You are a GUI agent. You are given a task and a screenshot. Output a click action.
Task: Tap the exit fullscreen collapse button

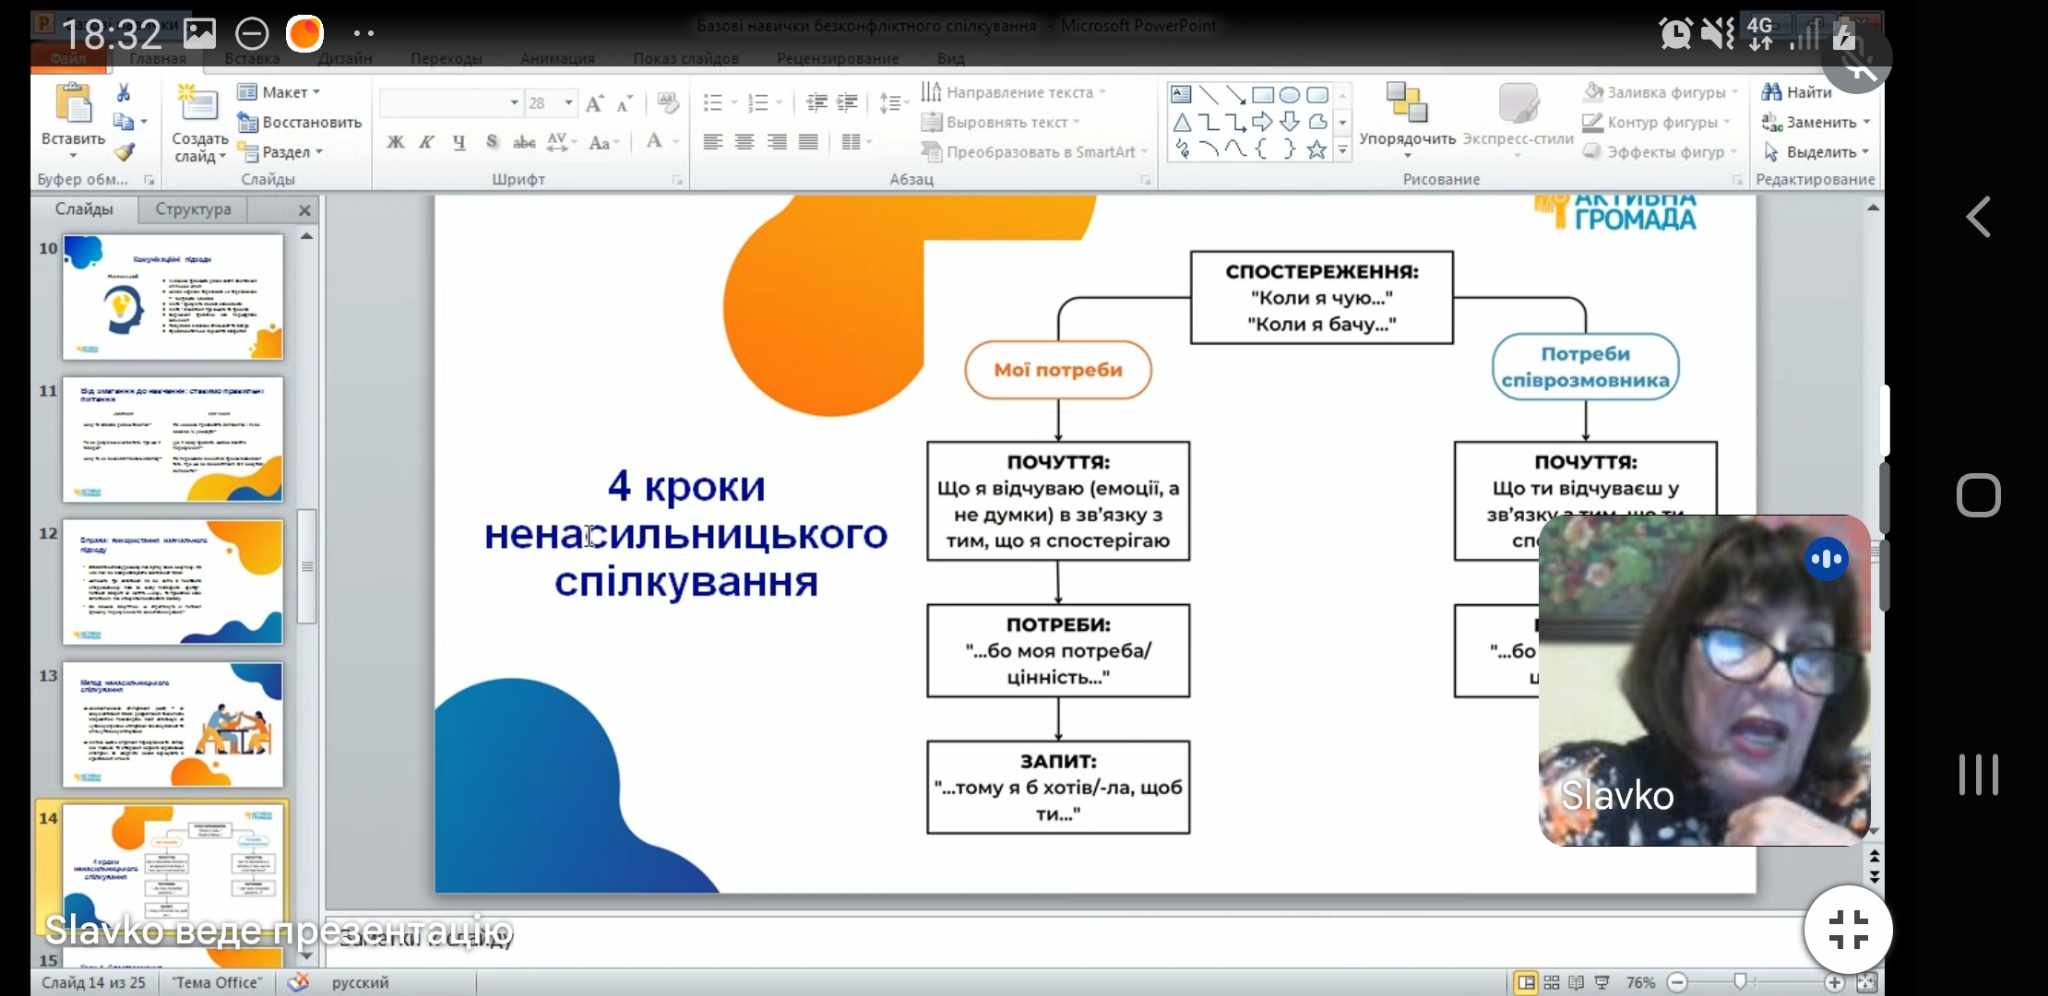click(x=1848, y=929)
